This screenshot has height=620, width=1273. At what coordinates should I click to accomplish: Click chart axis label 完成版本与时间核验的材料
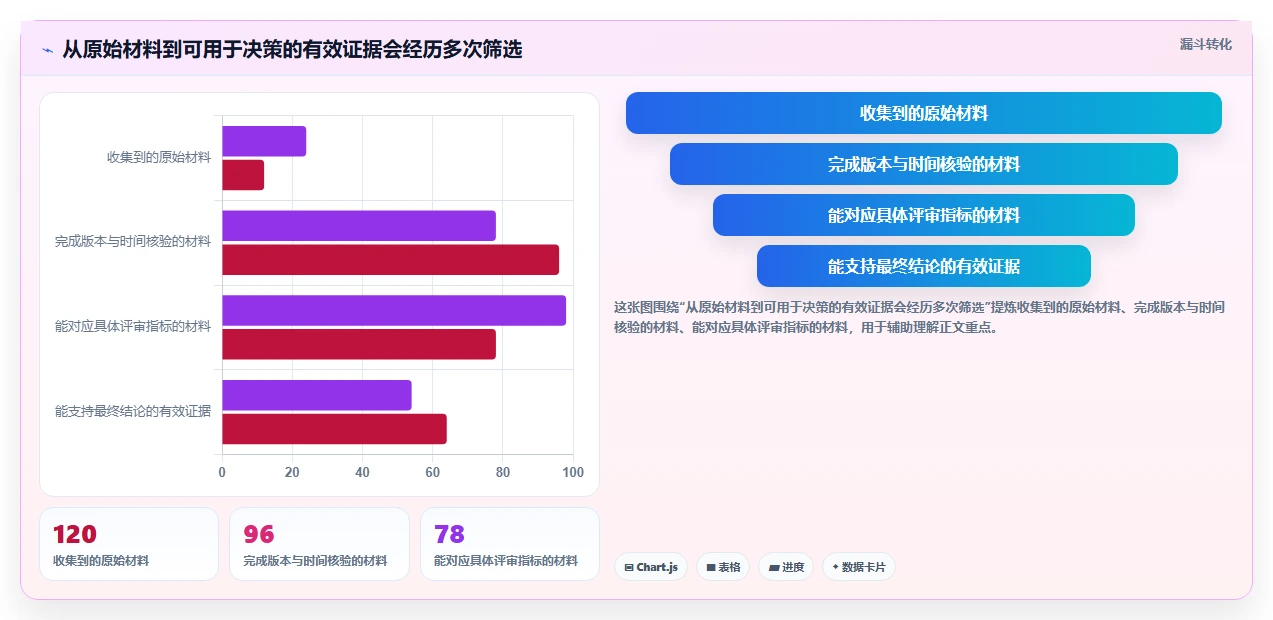point(133,242)
